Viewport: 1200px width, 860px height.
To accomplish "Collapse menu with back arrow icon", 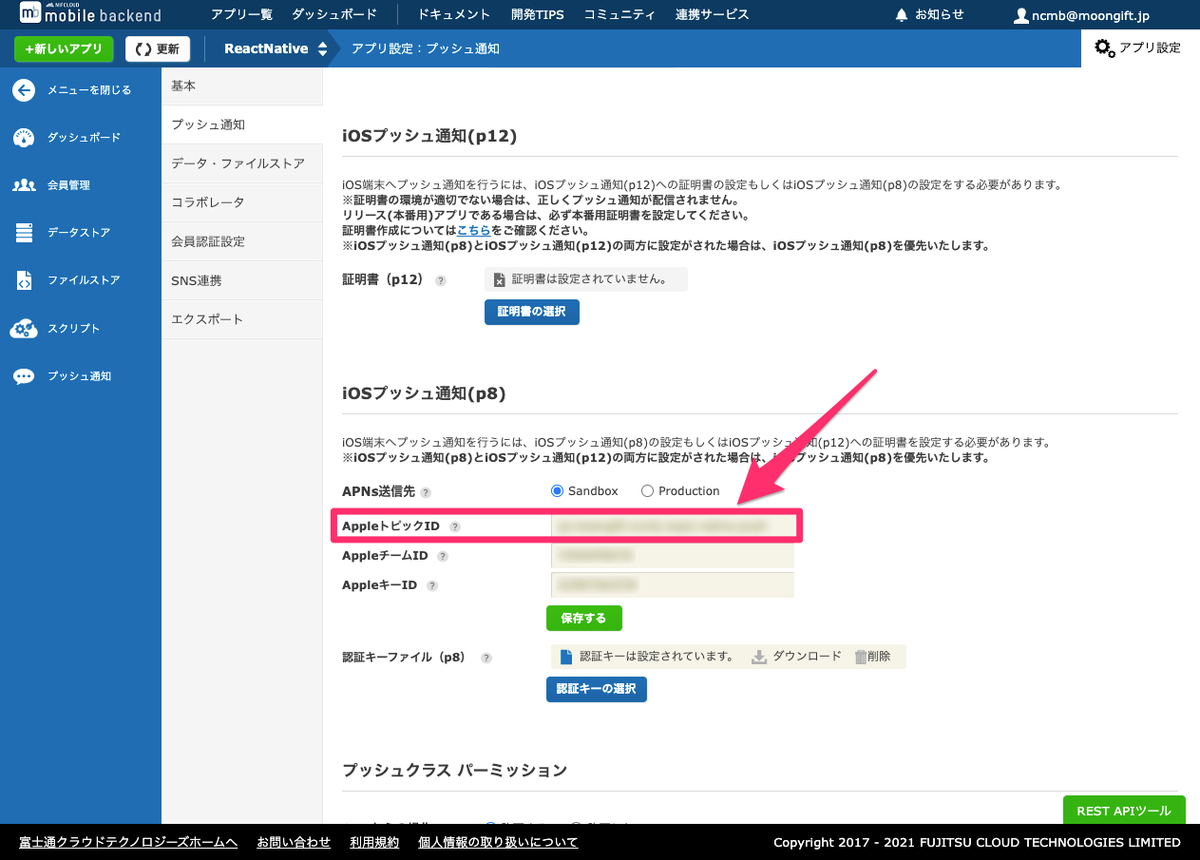I will [x=24, y=90].
